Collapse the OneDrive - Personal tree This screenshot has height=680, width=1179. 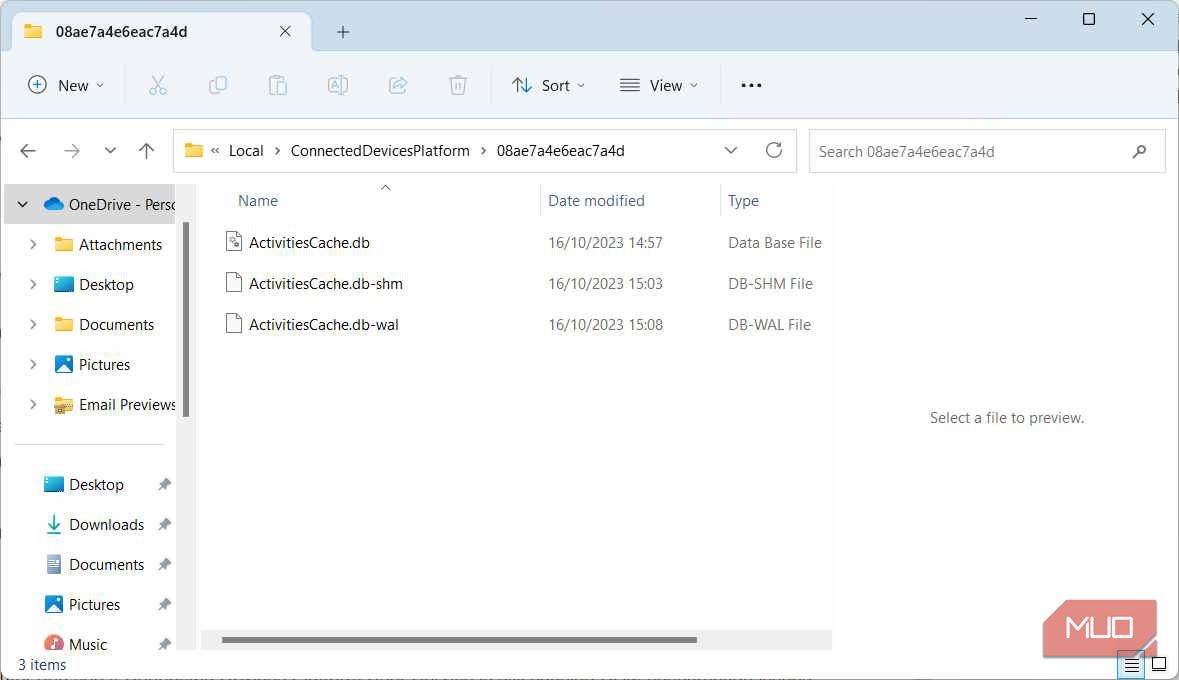tap(22, 204)
